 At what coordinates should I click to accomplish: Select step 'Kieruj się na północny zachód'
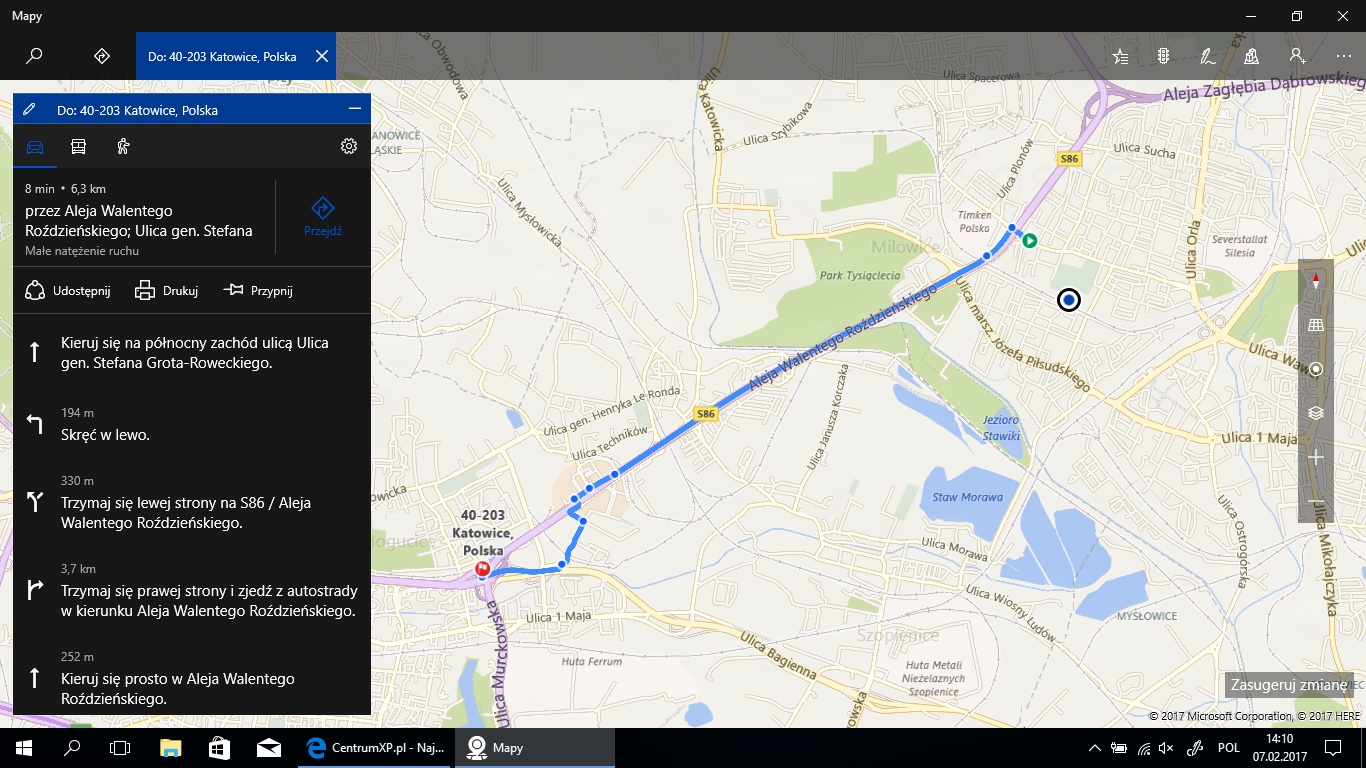click(x=192, y=353)
